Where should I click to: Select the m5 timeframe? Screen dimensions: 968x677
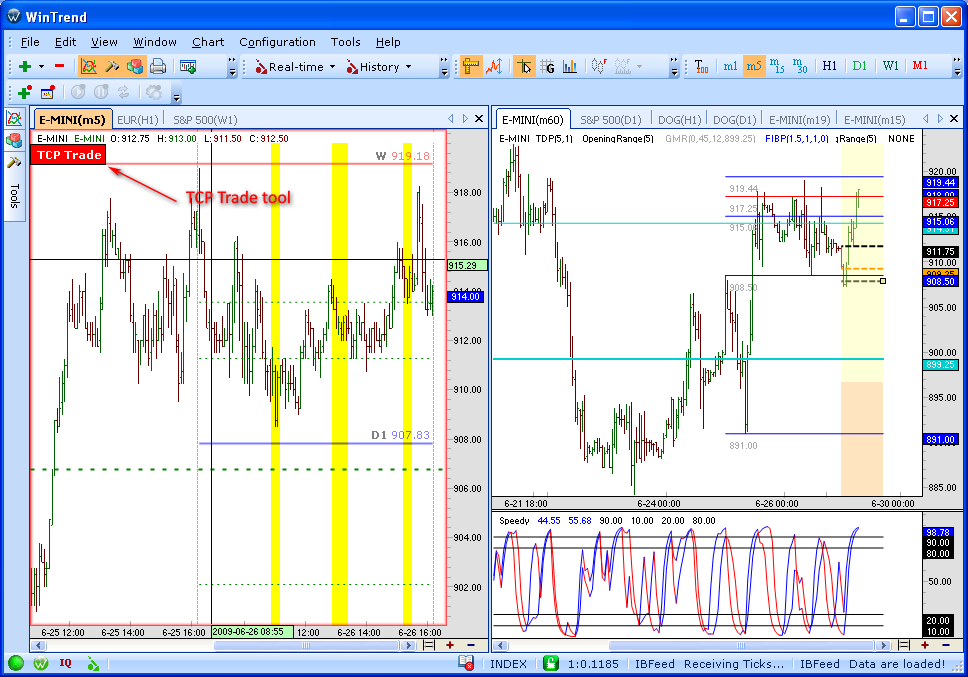(754, 66)
